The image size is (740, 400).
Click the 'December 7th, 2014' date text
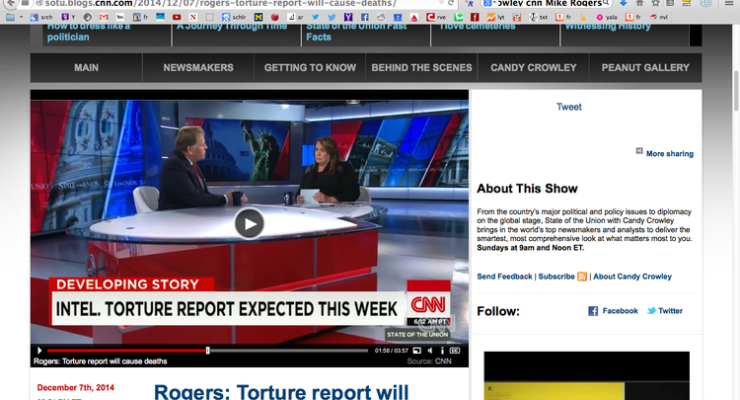[x=76, y=388]
